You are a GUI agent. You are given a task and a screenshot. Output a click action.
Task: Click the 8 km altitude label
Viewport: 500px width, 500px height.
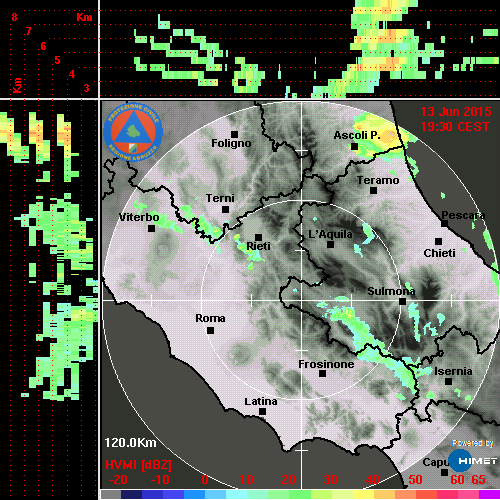14,17
